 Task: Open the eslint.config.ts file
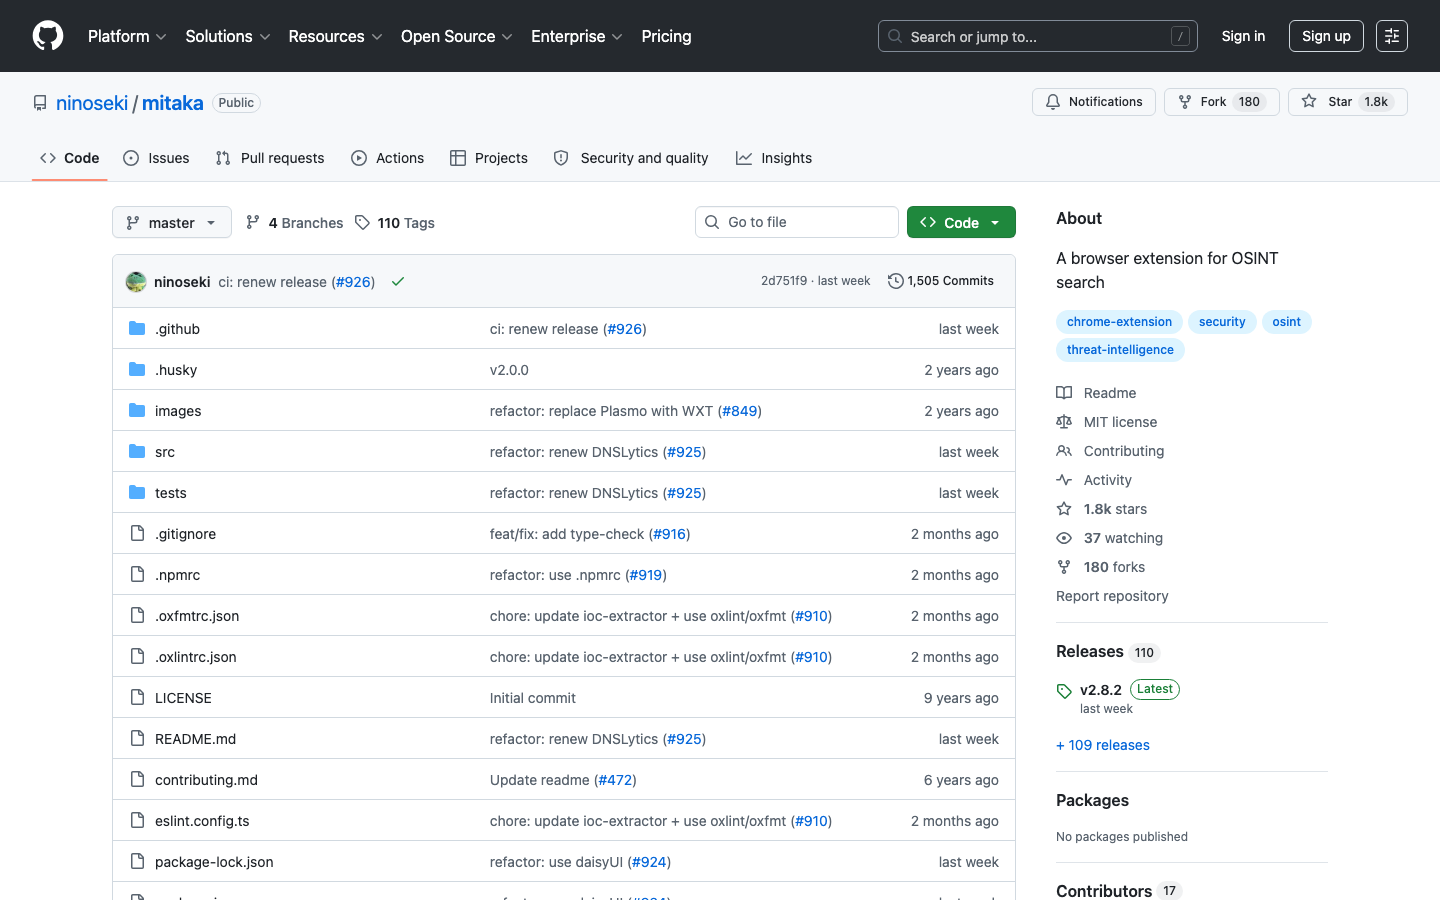click(x=202, y=821)
